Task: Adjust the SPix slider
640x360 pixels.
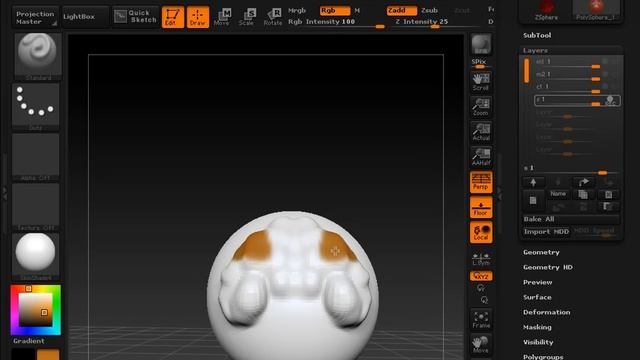Action: pyautogui.click(x=481, y=63)
